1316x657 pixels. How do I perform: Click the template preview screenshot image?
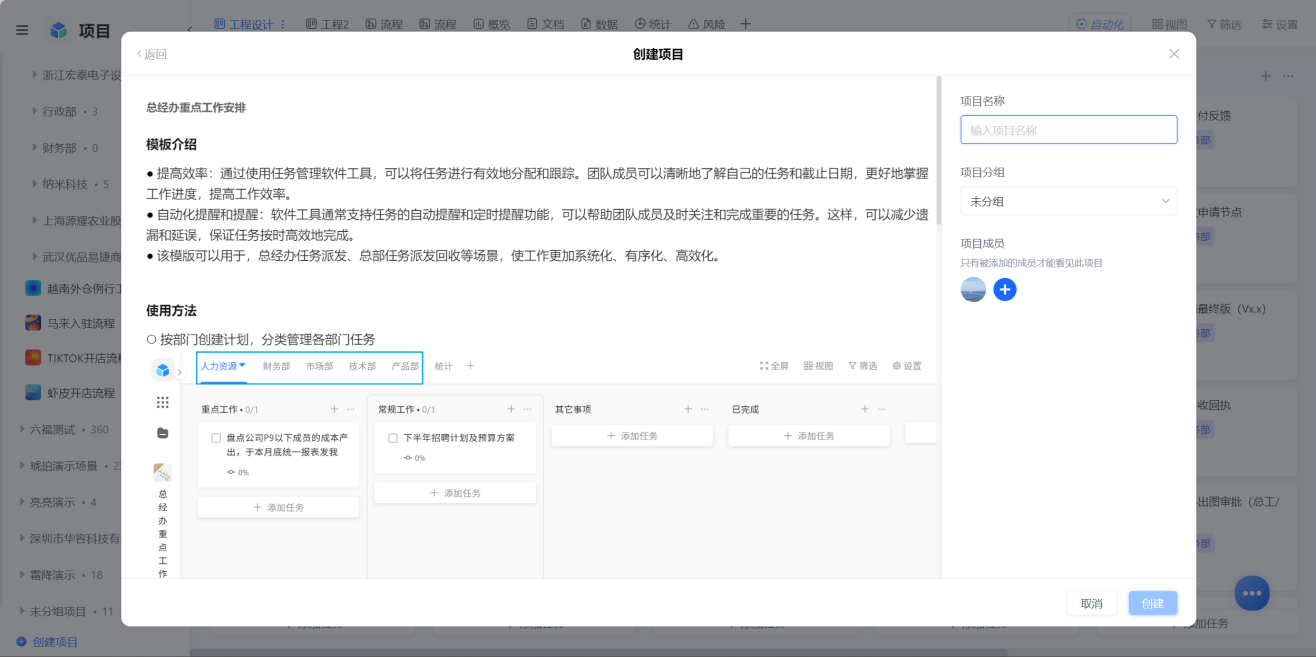(541, 465)
